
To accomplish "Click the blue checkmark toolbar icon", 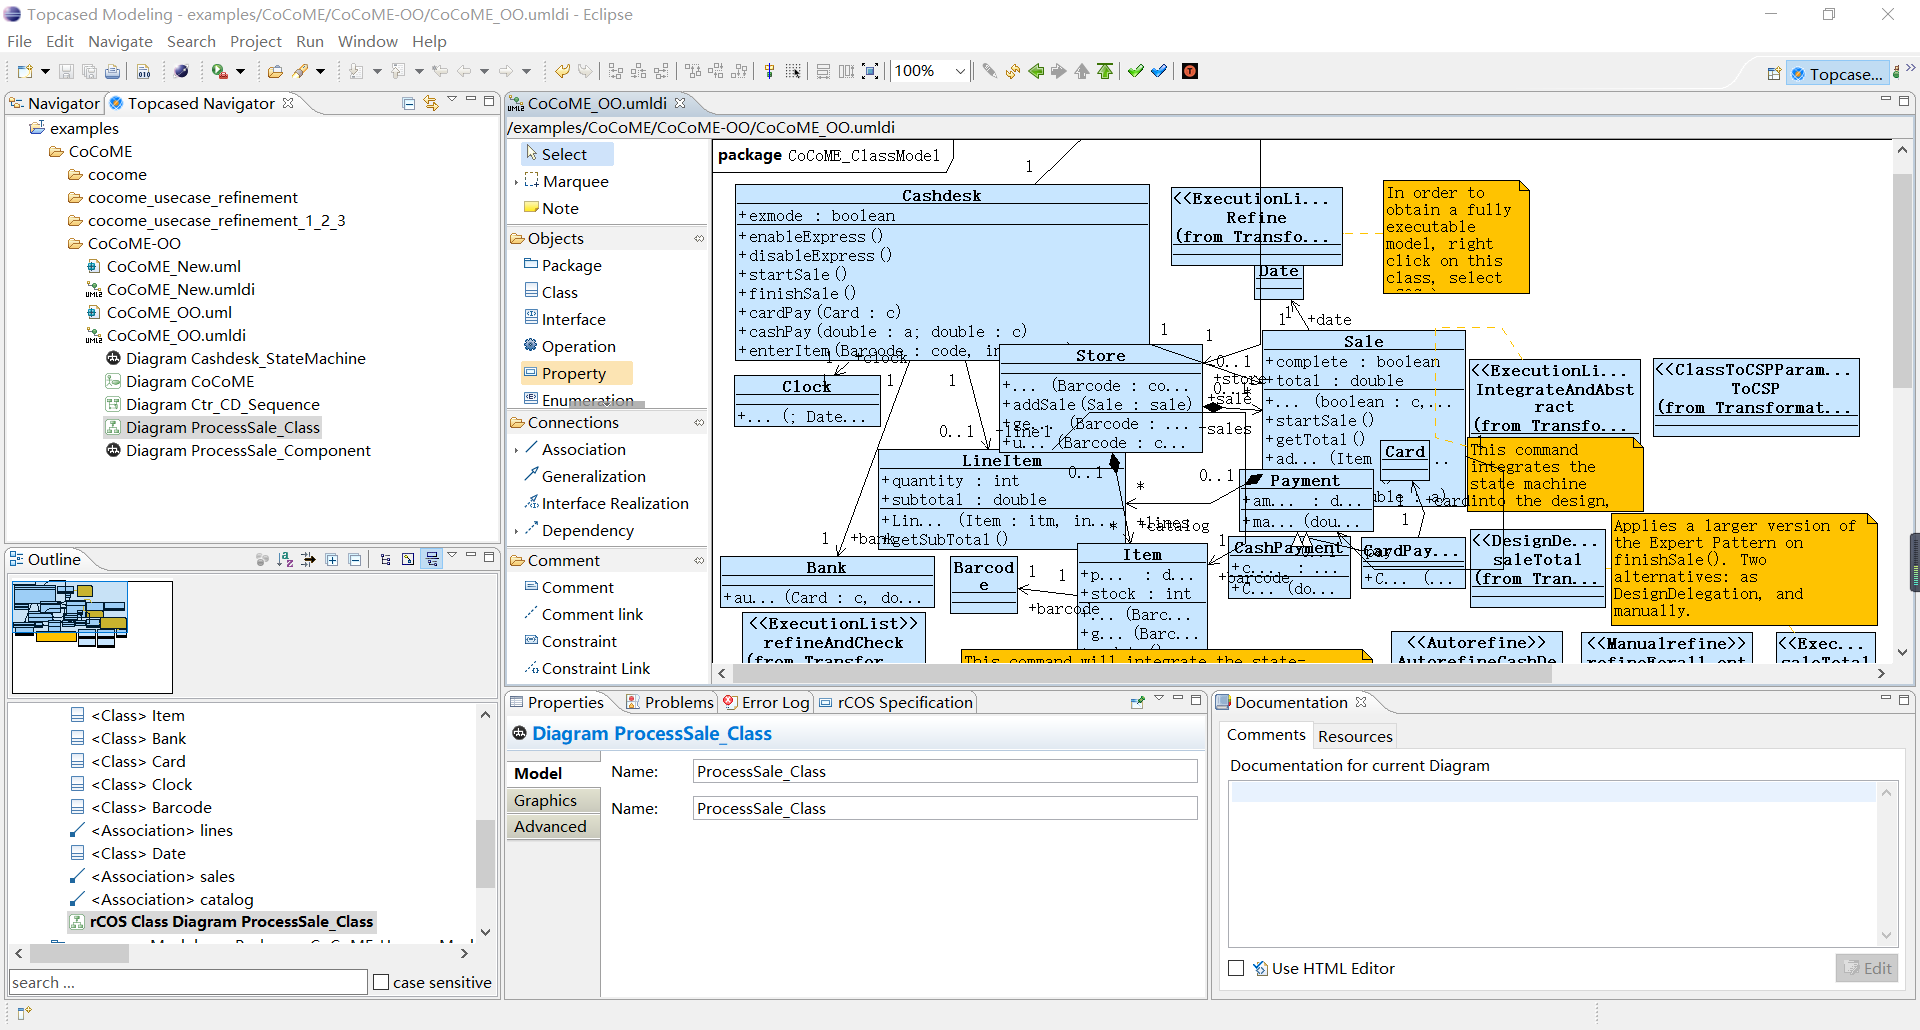I will [1159, 71].
